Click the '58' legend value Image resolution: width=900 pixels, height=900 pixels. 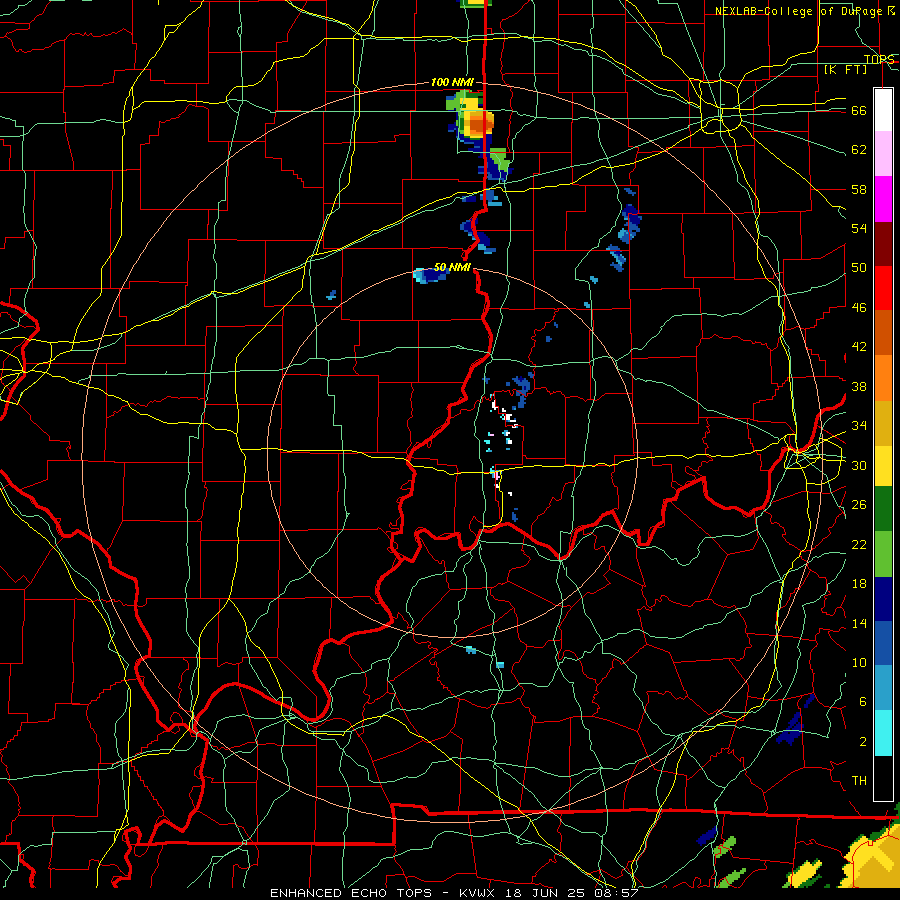[859, 189]
